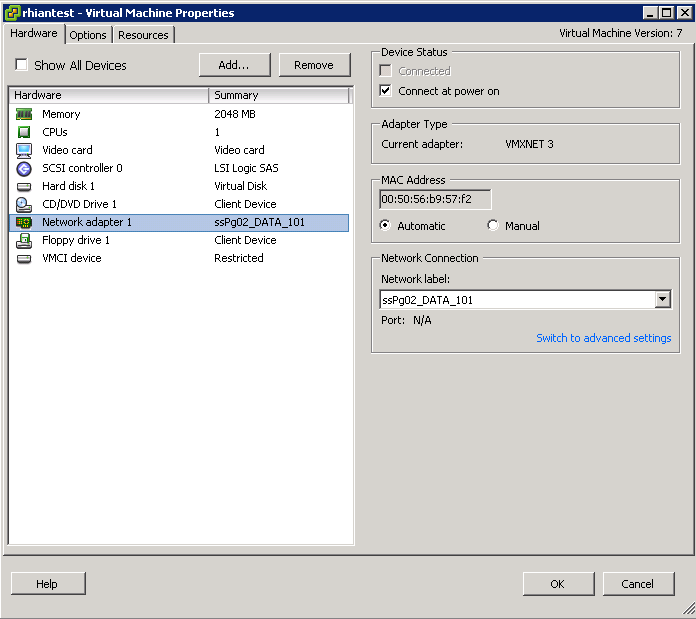Select Network adapter 1 row label

point(87,222)
